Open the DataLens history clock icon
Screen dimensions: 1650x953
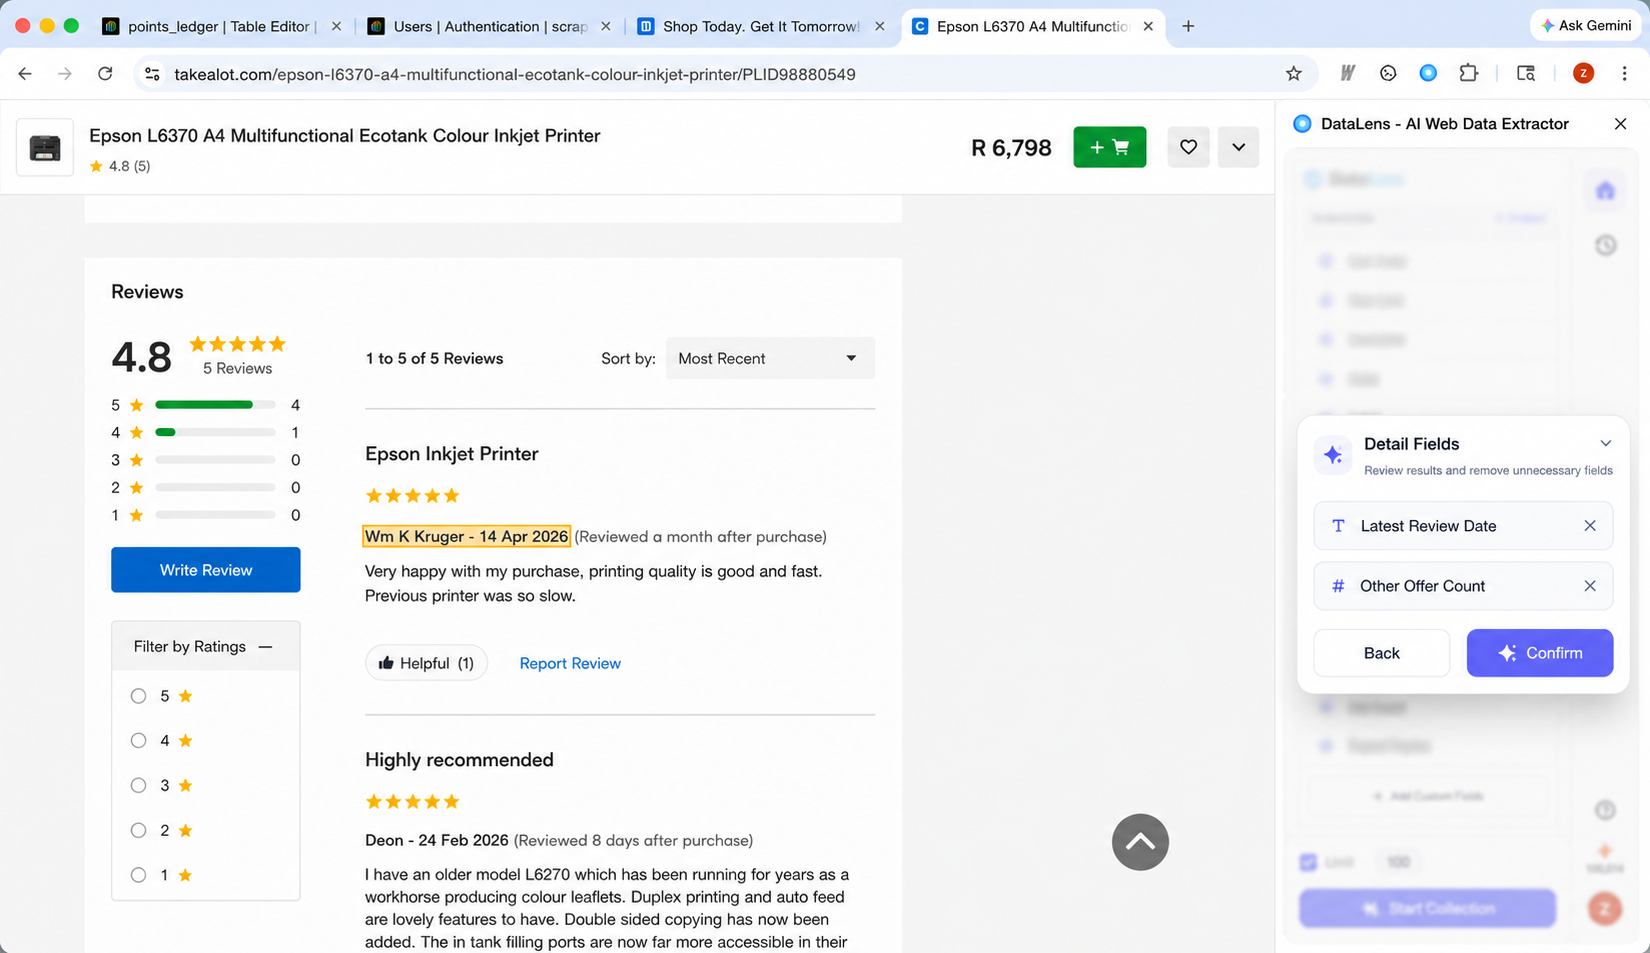click(1605, 245)
